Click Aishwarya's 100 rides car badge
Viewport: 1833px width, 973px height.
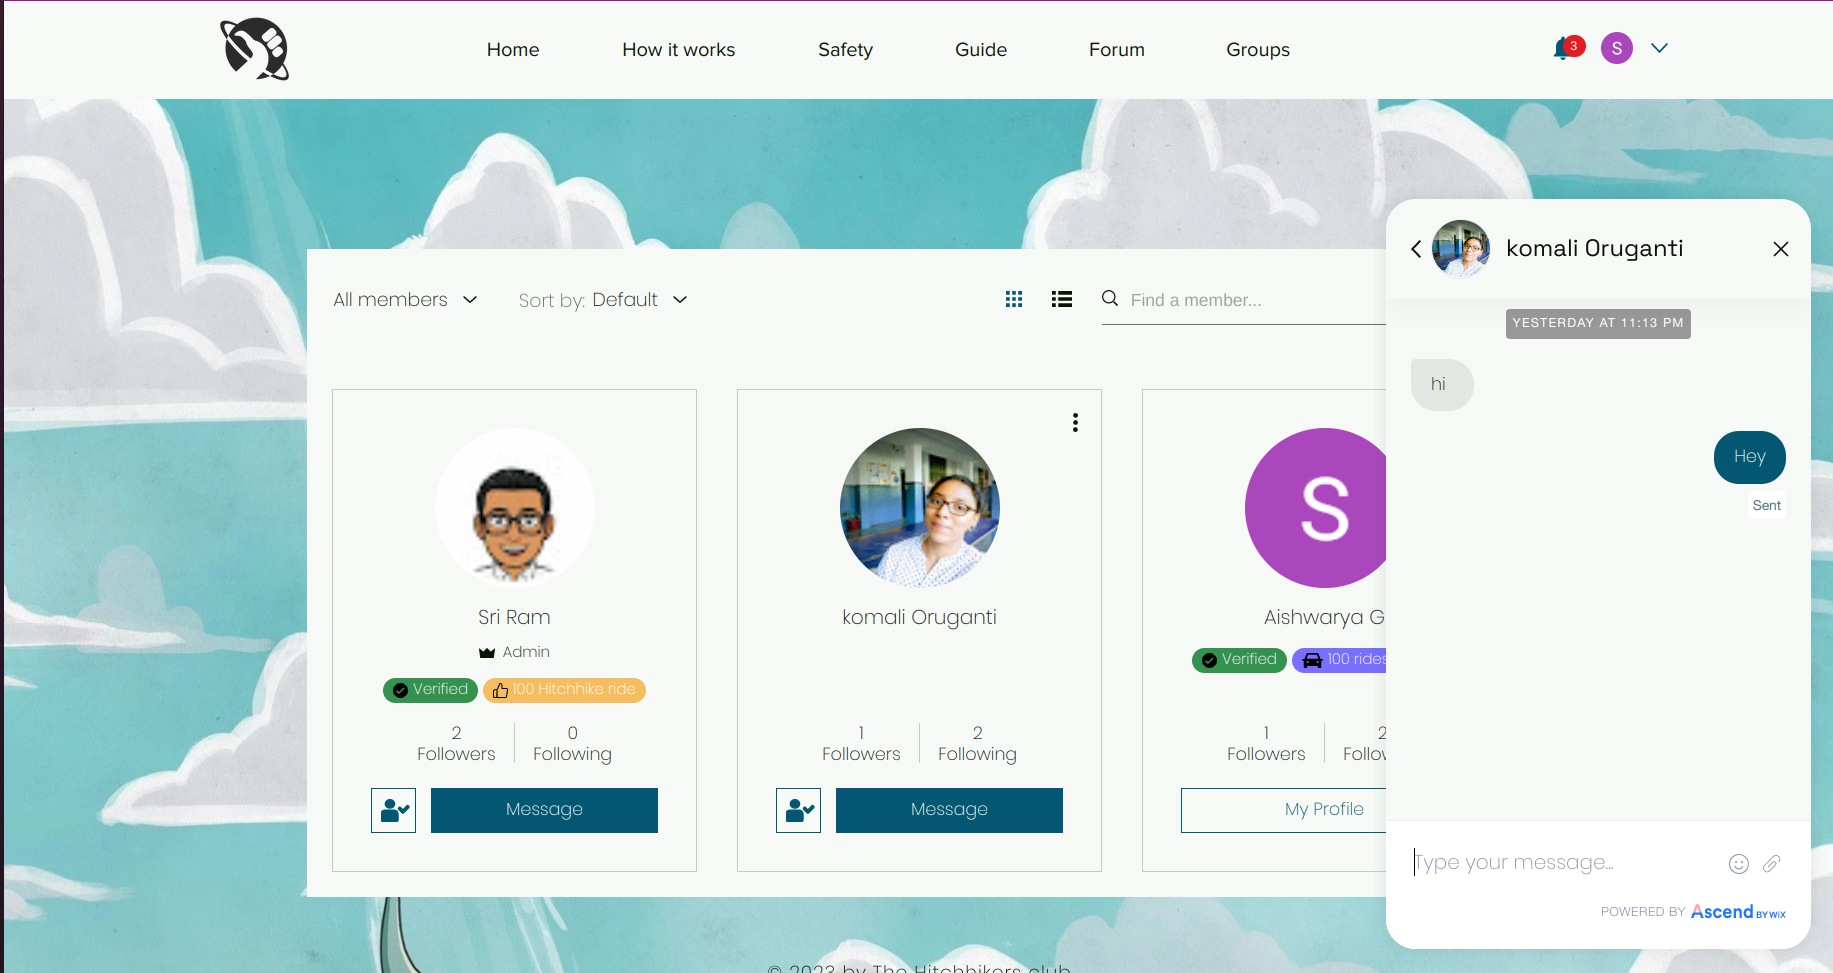coord(1339,660)
